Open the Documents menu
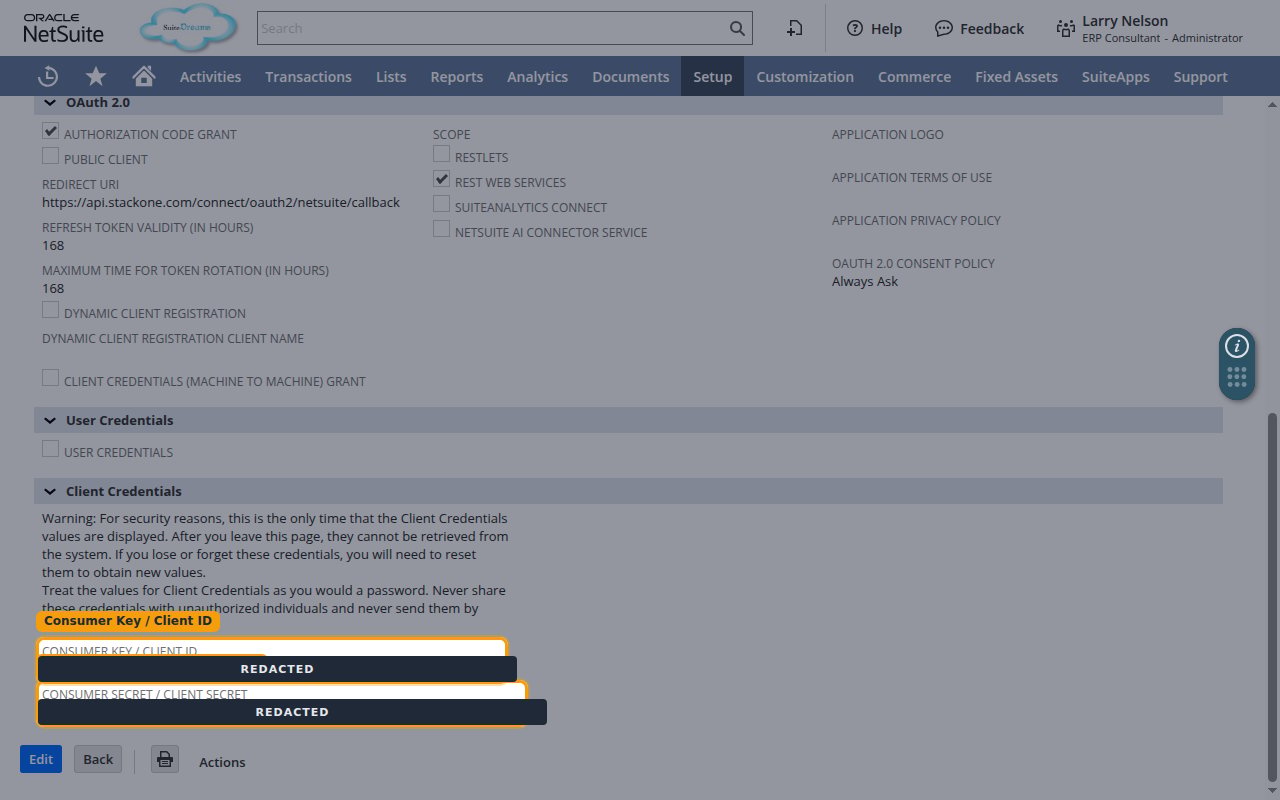Screen dimensions: 1280x800 click(630, 76)
